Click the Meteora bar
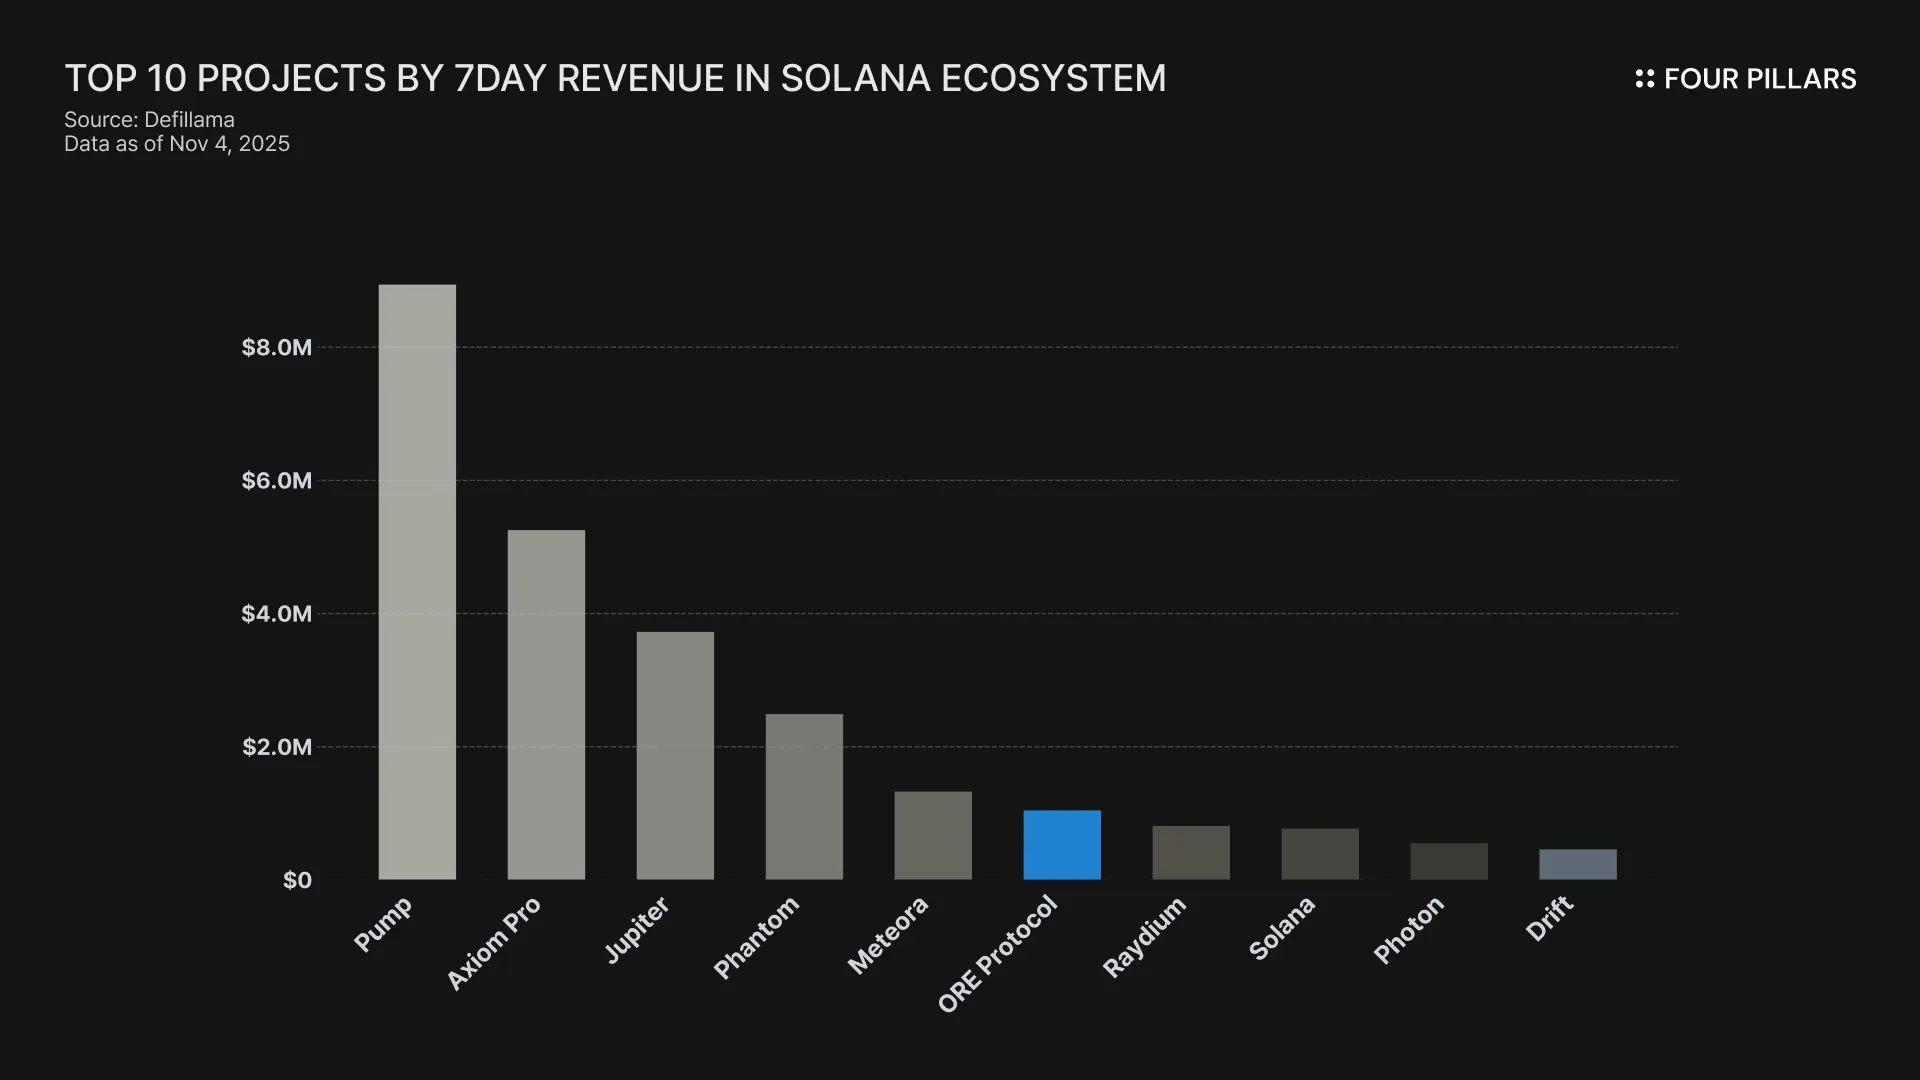 (933, 836)
